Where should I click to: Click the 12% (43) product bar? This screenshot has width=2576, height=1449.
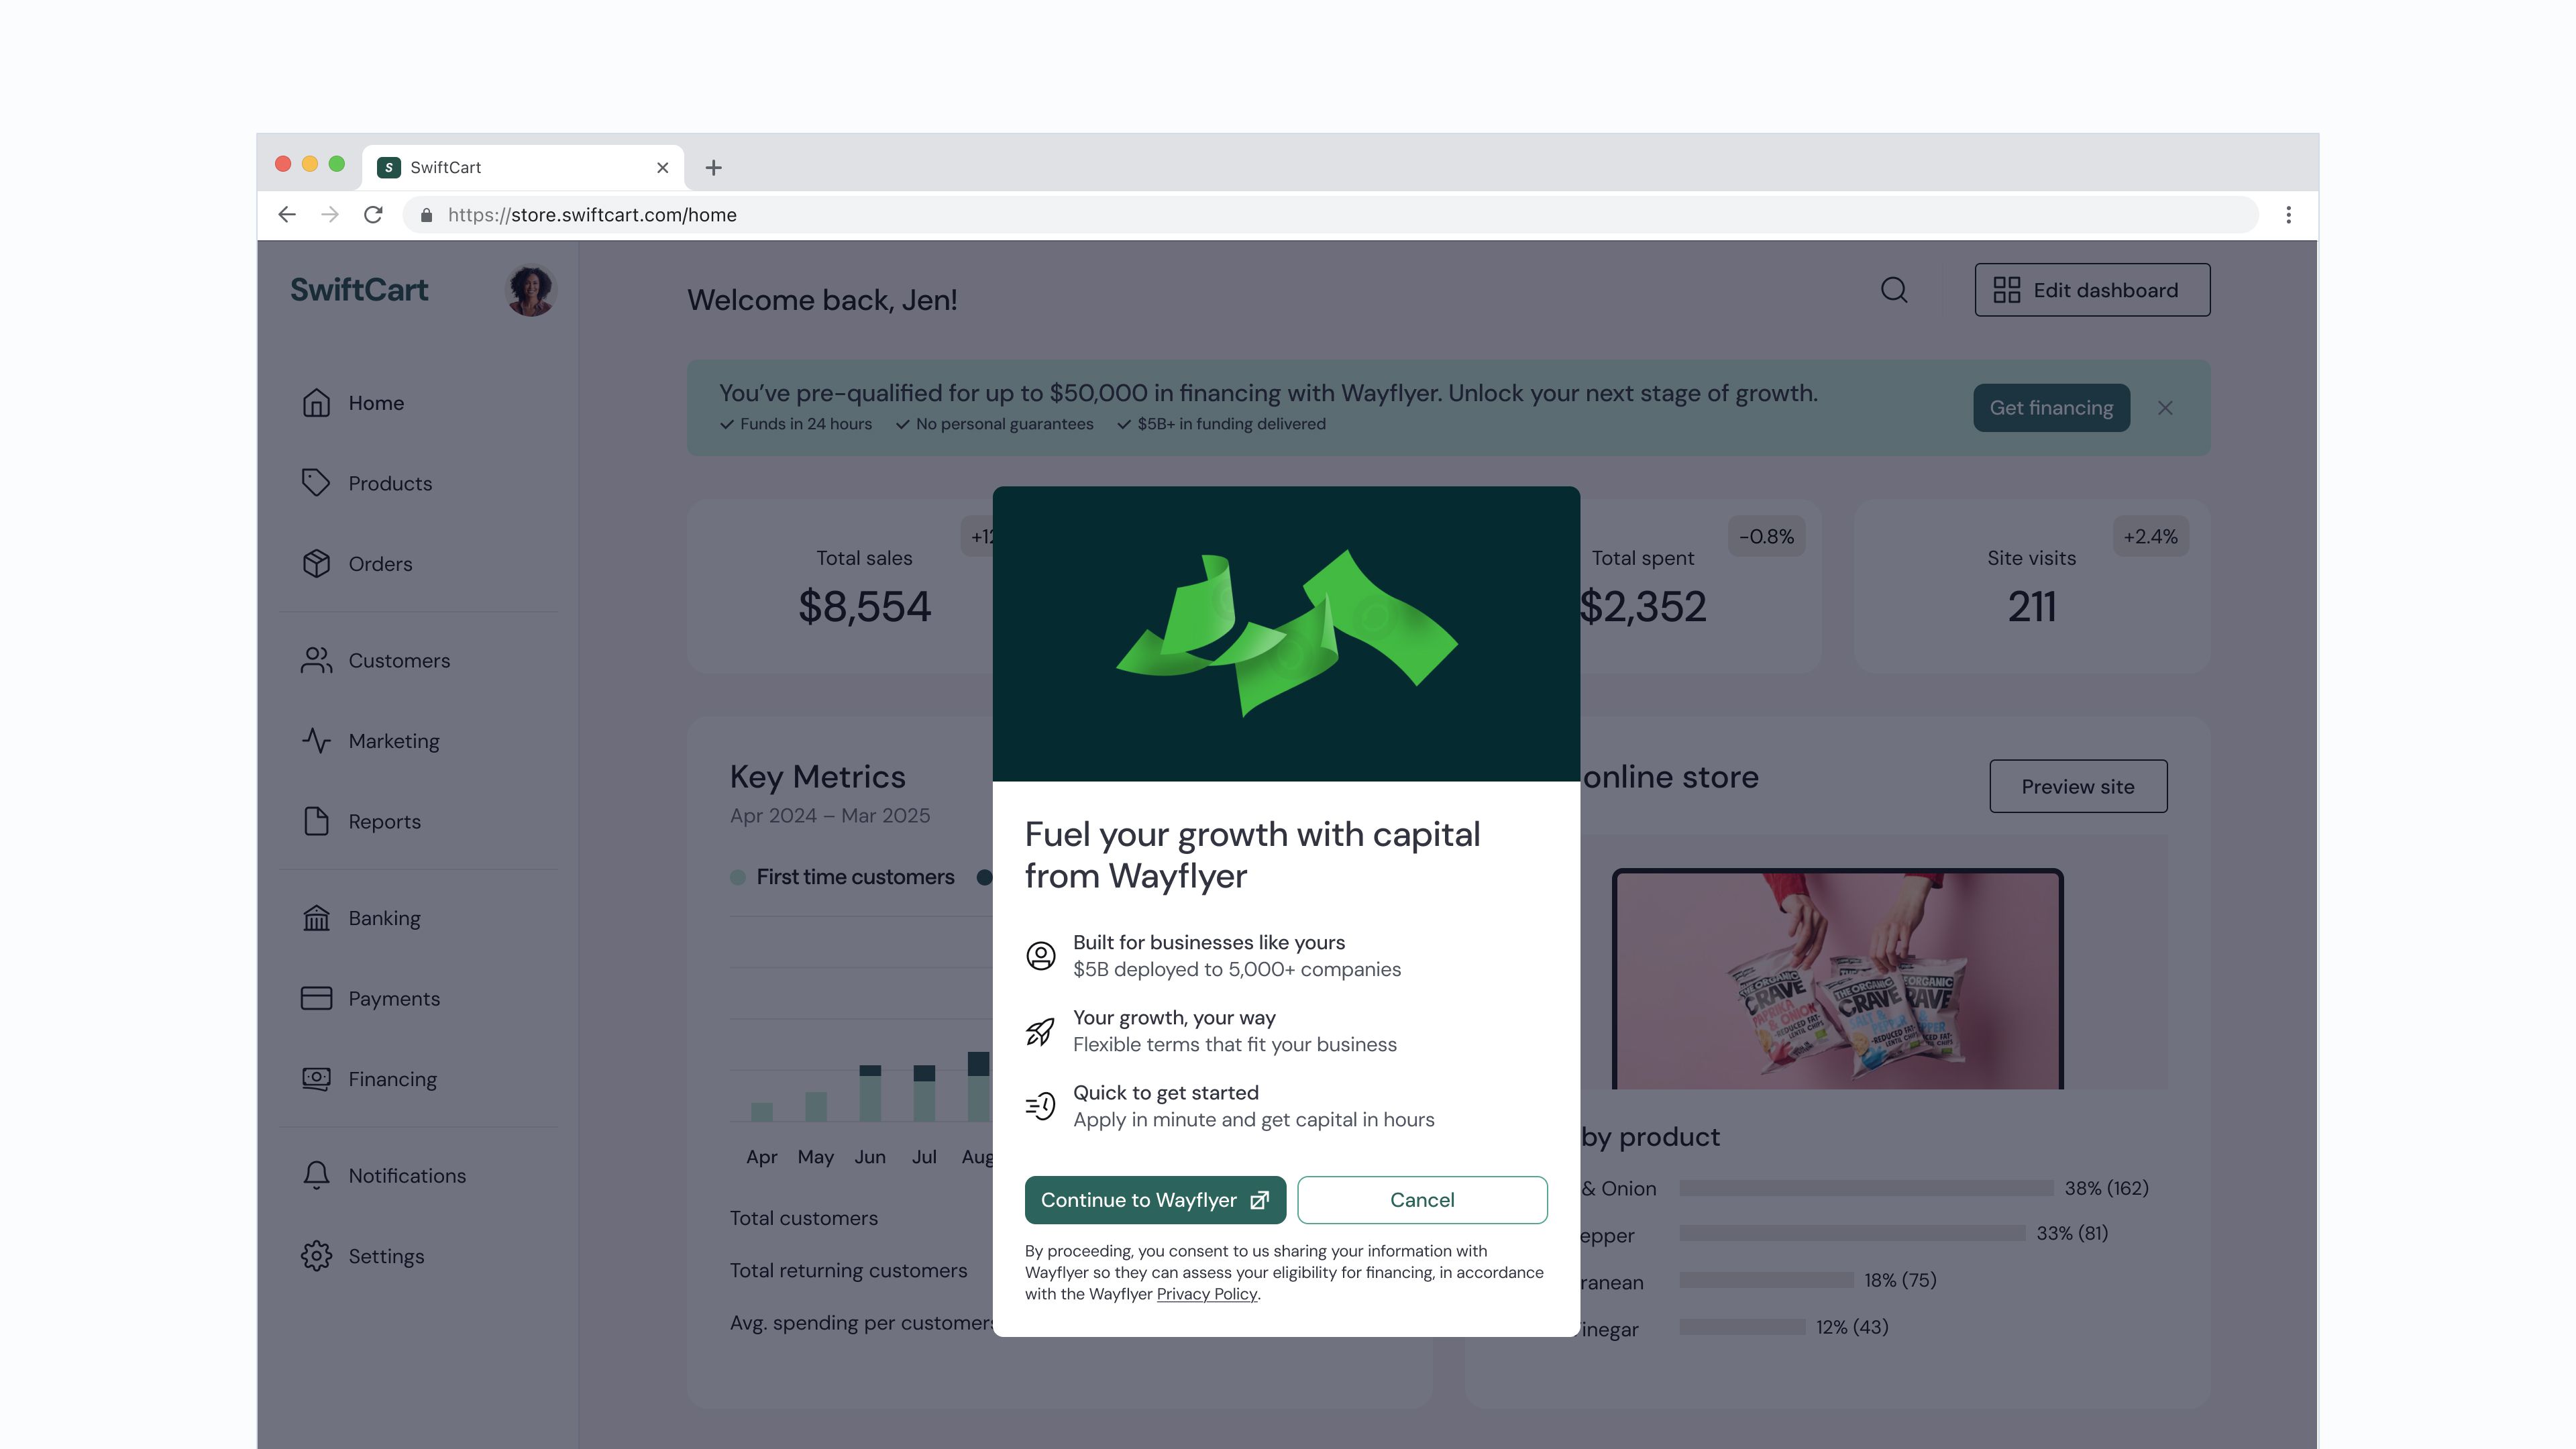[1742, 1327]
